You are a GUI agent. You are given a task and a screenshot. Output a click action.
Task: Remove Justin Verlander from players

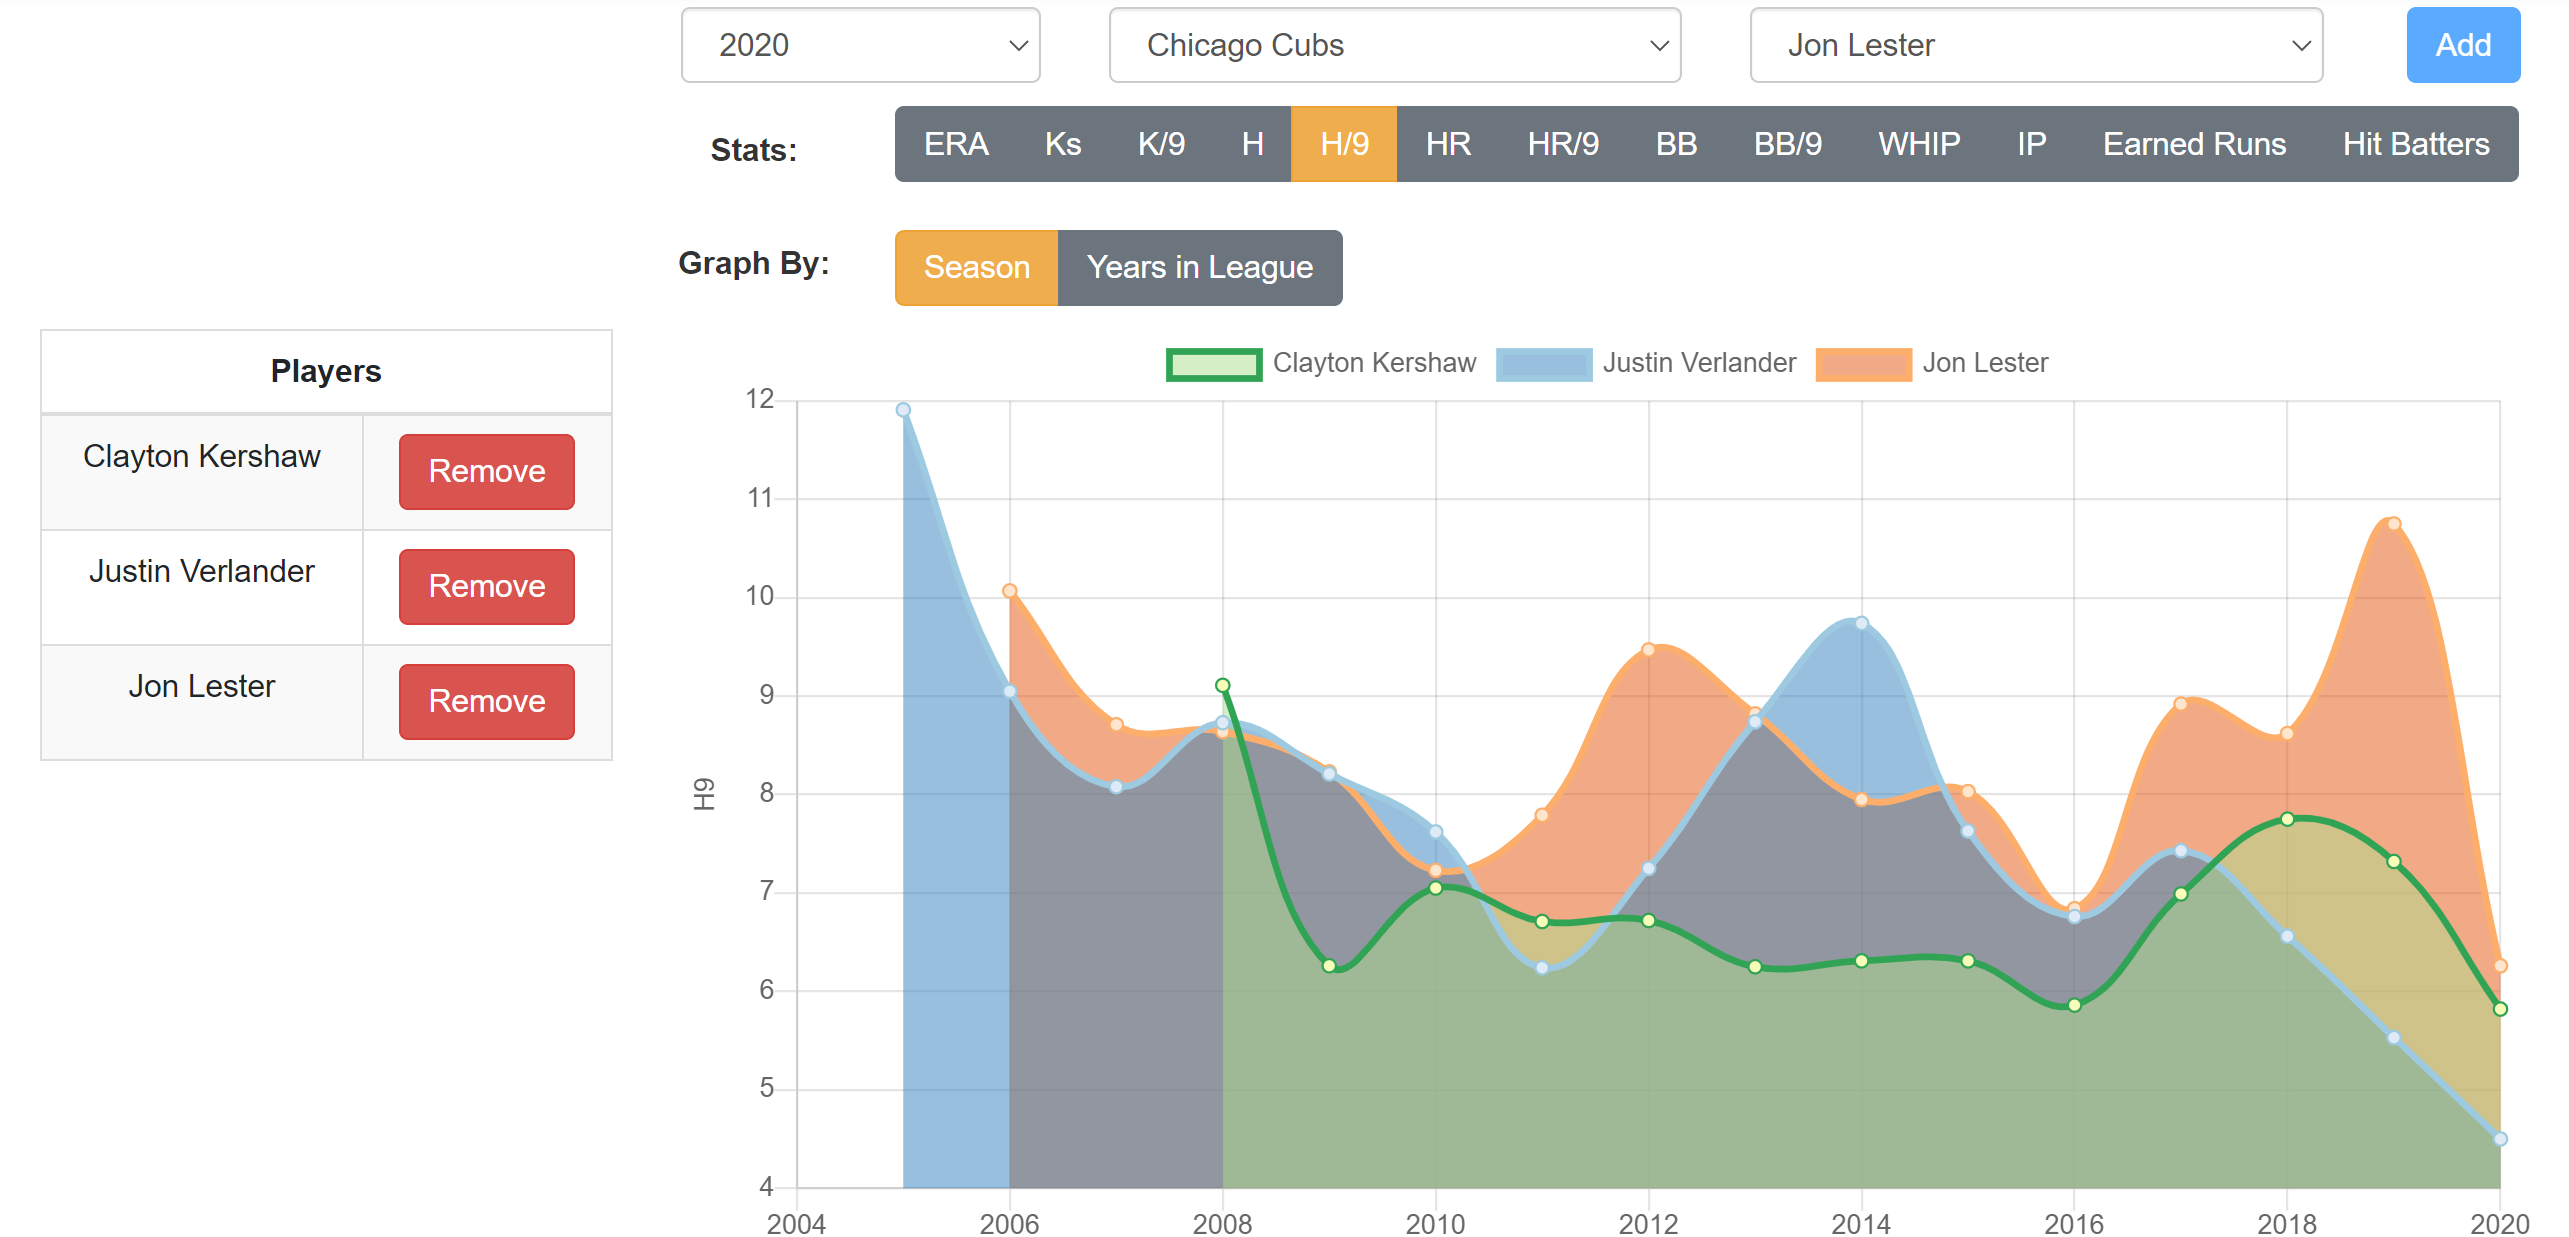[487, 587]
